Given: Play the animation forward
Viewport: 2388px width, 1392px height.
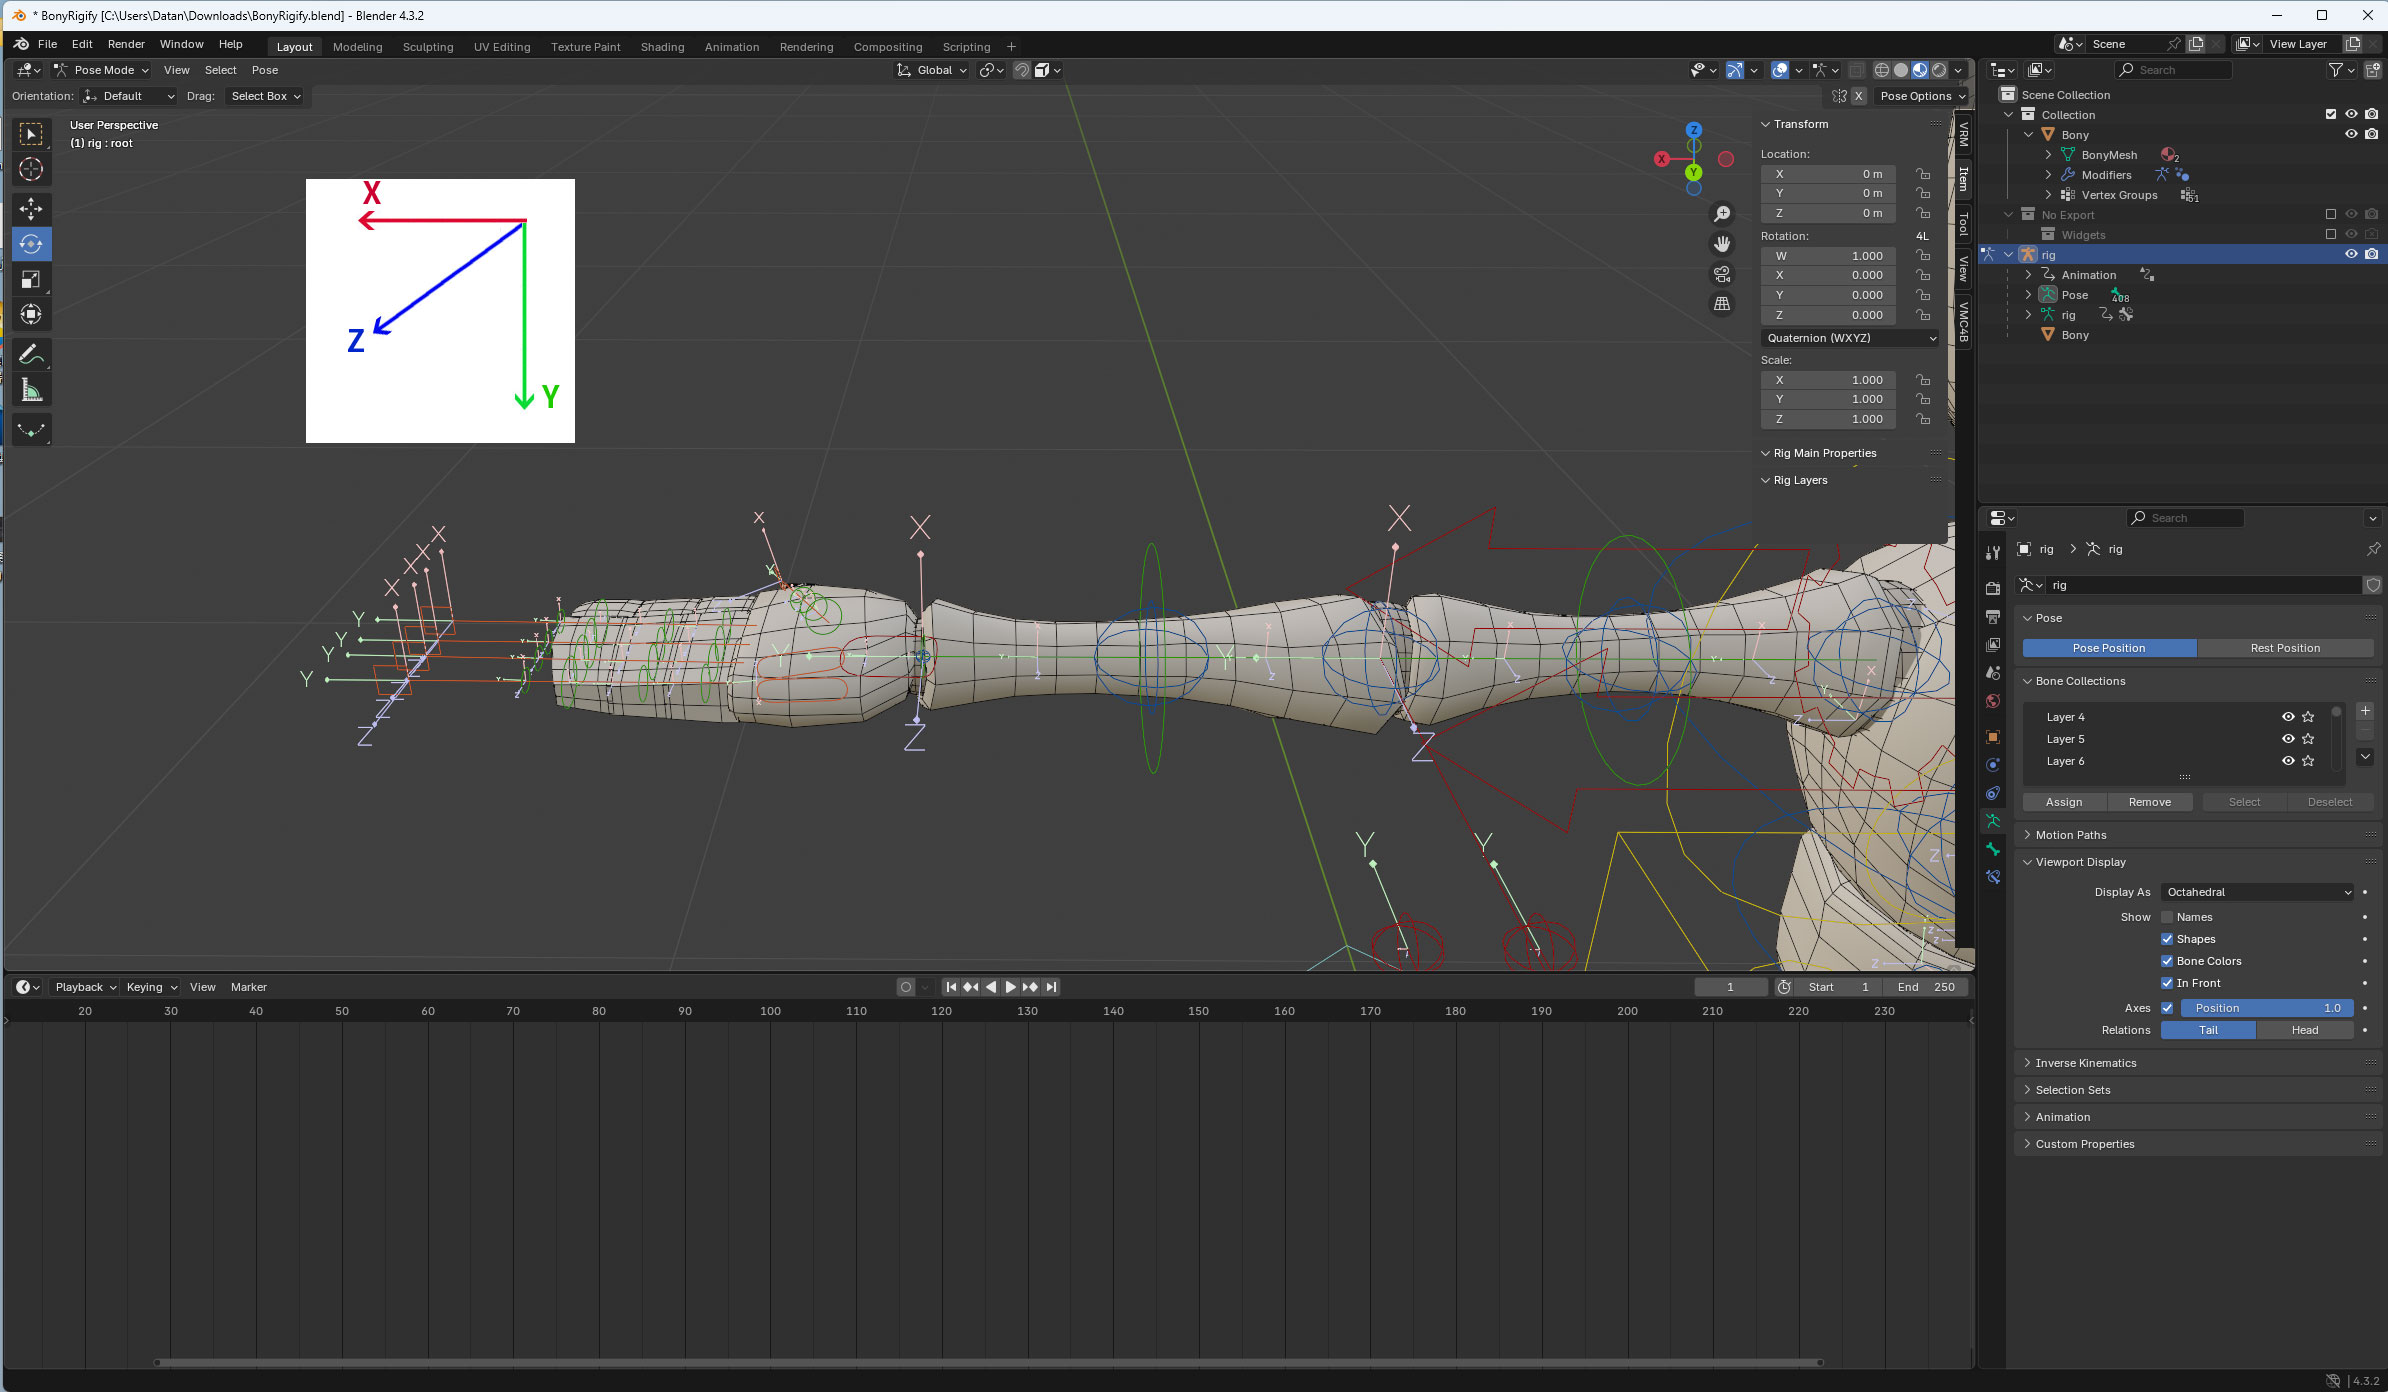Looking at the screenshot, I should tap(1010, 987).
